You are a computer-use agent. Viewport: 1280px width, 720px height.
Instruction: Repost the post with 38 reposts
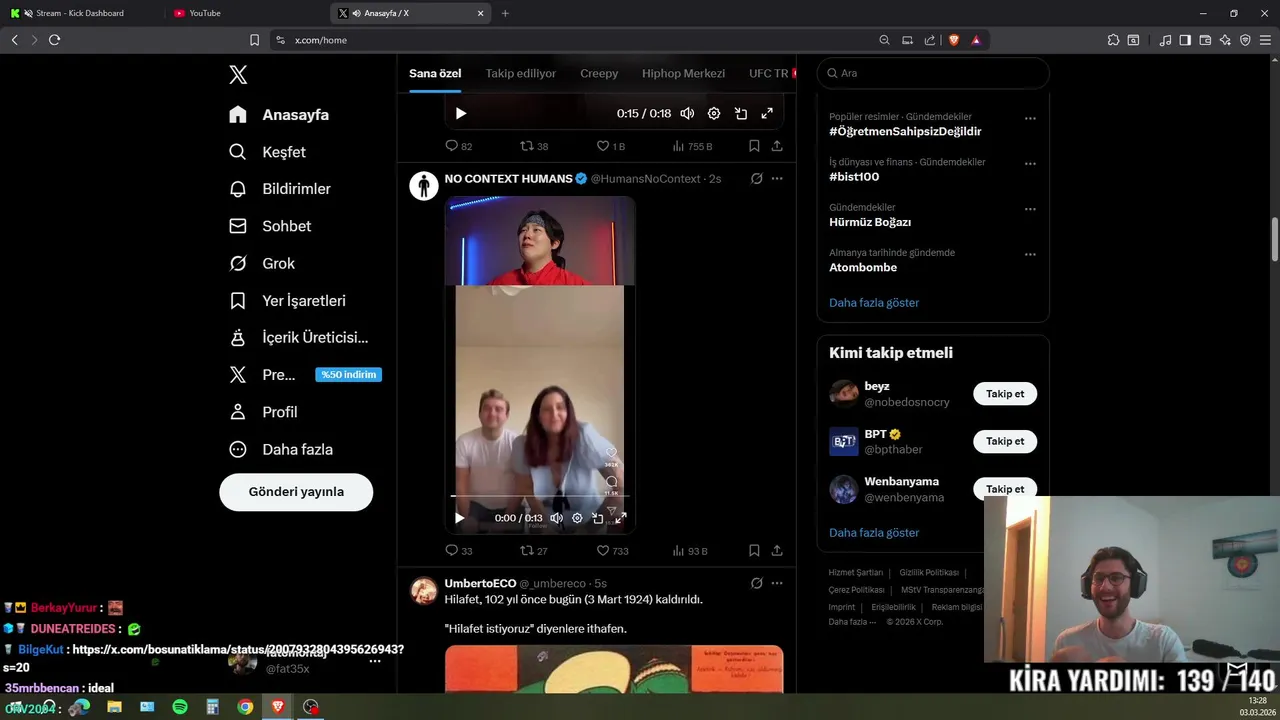coord(534,146)
